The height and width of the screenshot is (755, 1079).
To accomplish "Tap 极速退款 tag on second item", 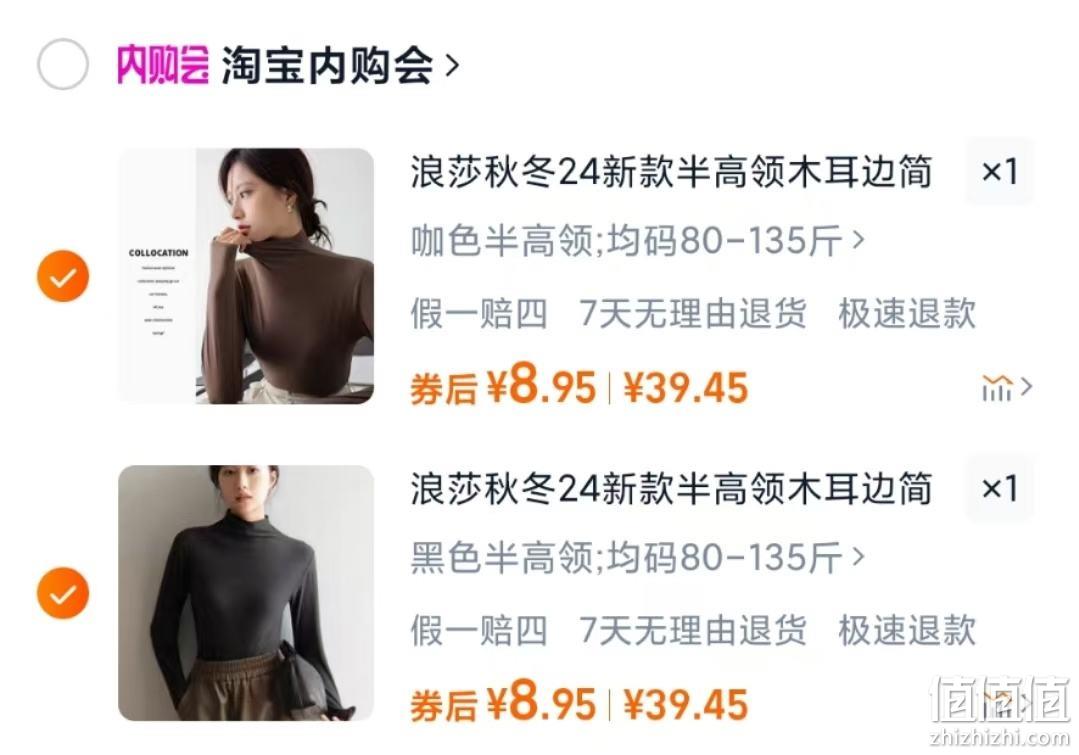I will (907, 630).
